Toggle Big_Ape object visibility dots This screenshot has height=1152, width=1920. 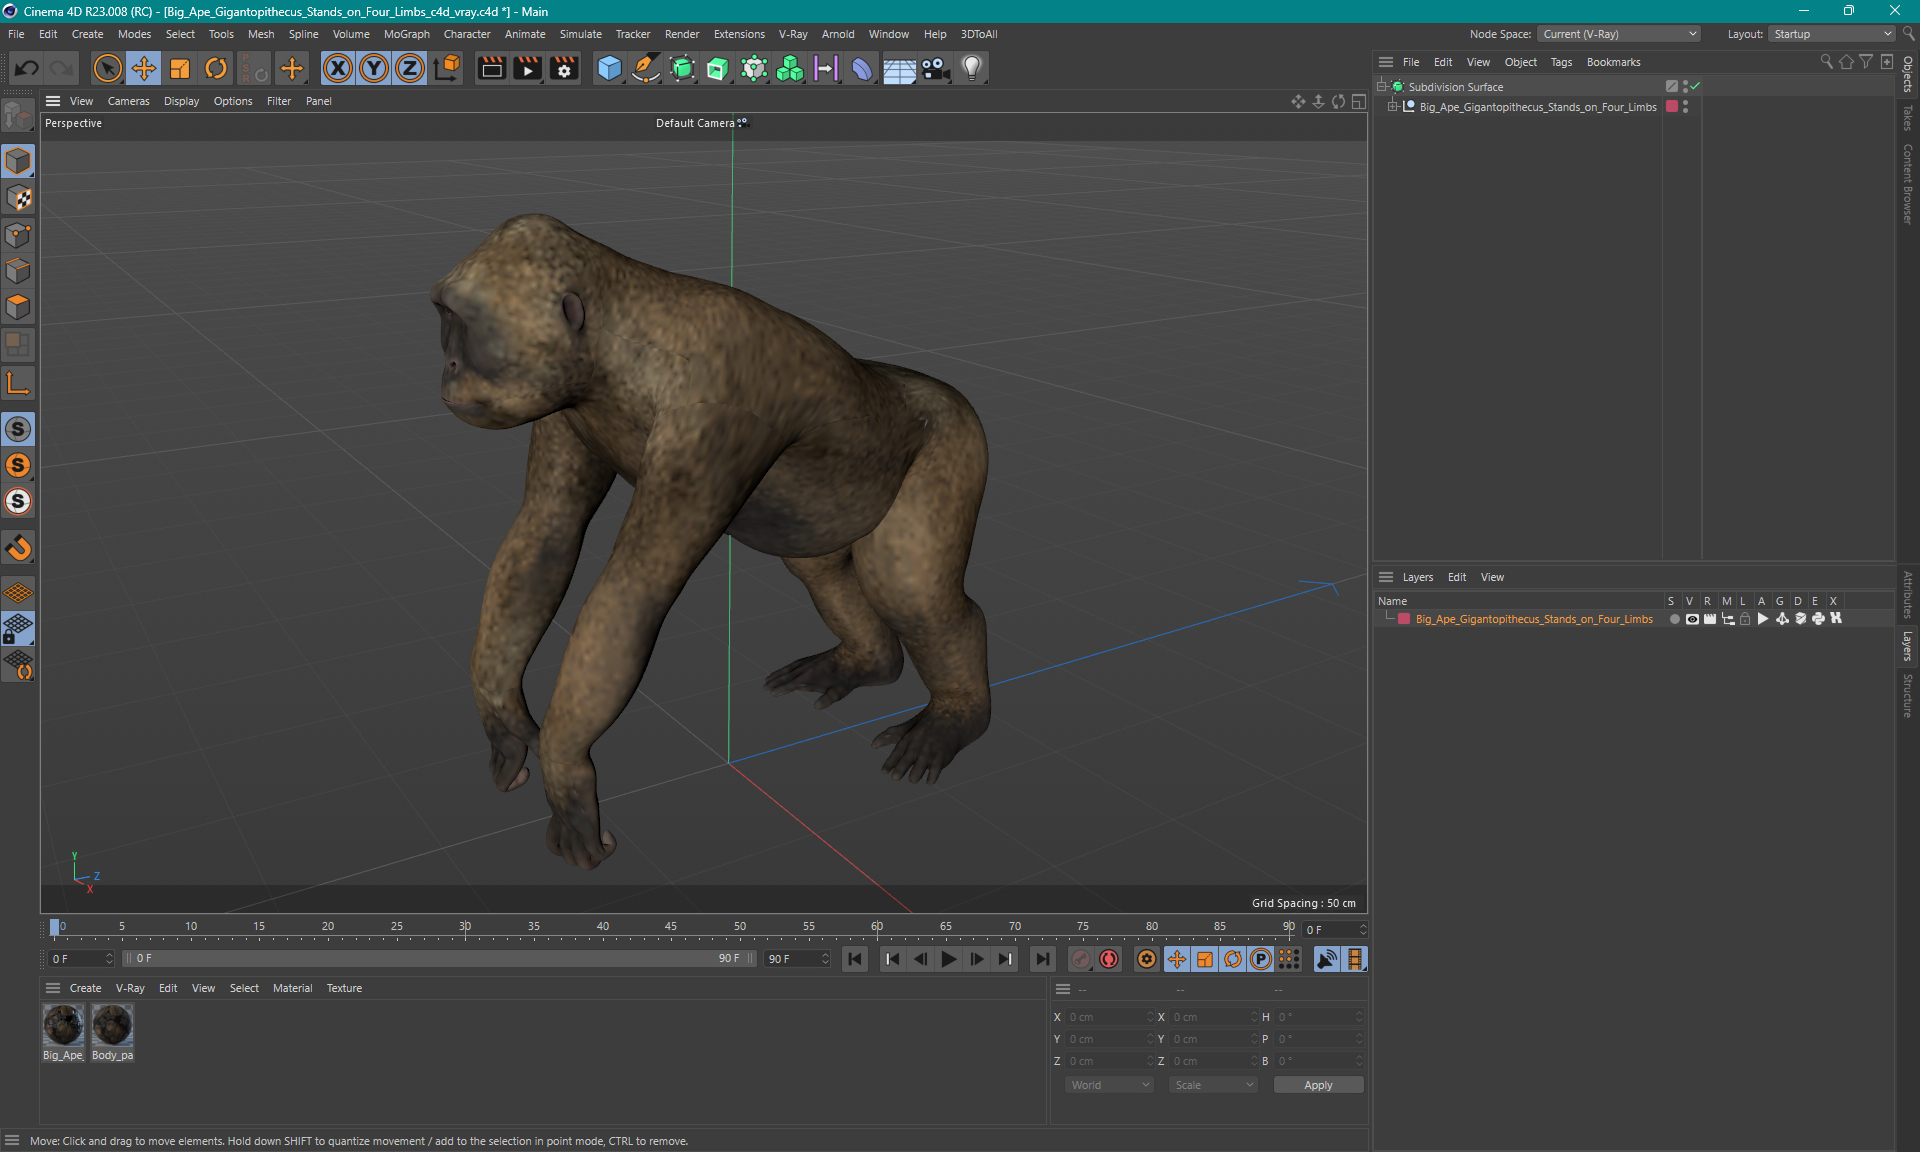1685,106
